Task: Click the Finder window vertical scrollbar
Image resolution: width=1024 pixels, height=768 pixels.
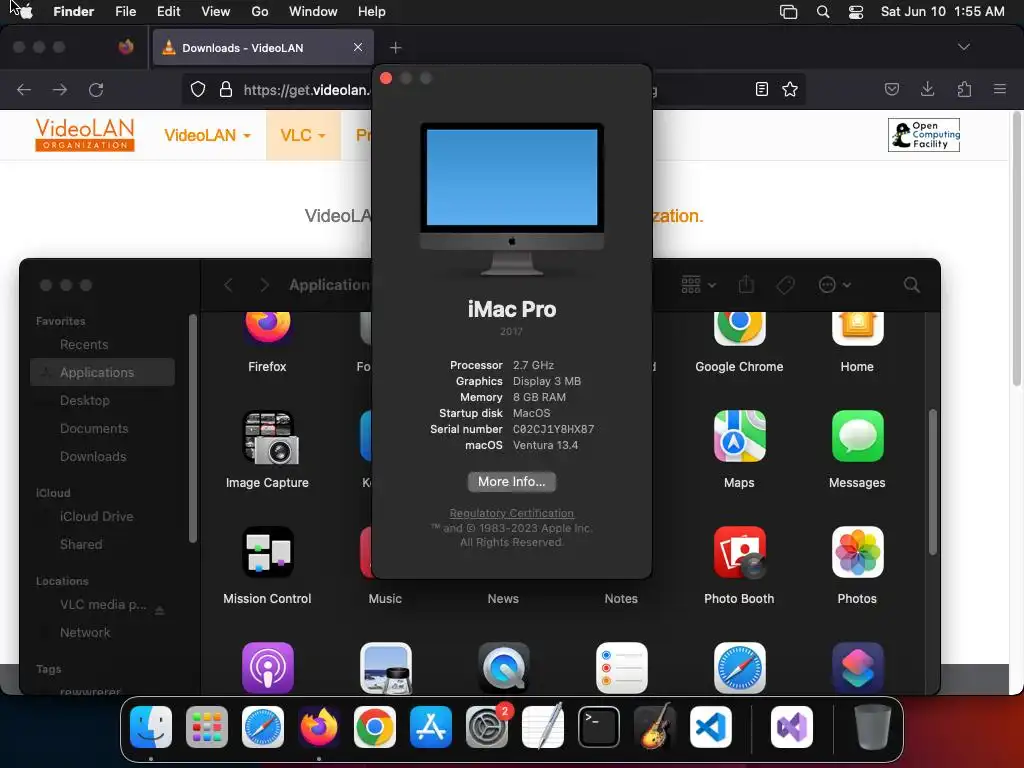Action: 933,482
